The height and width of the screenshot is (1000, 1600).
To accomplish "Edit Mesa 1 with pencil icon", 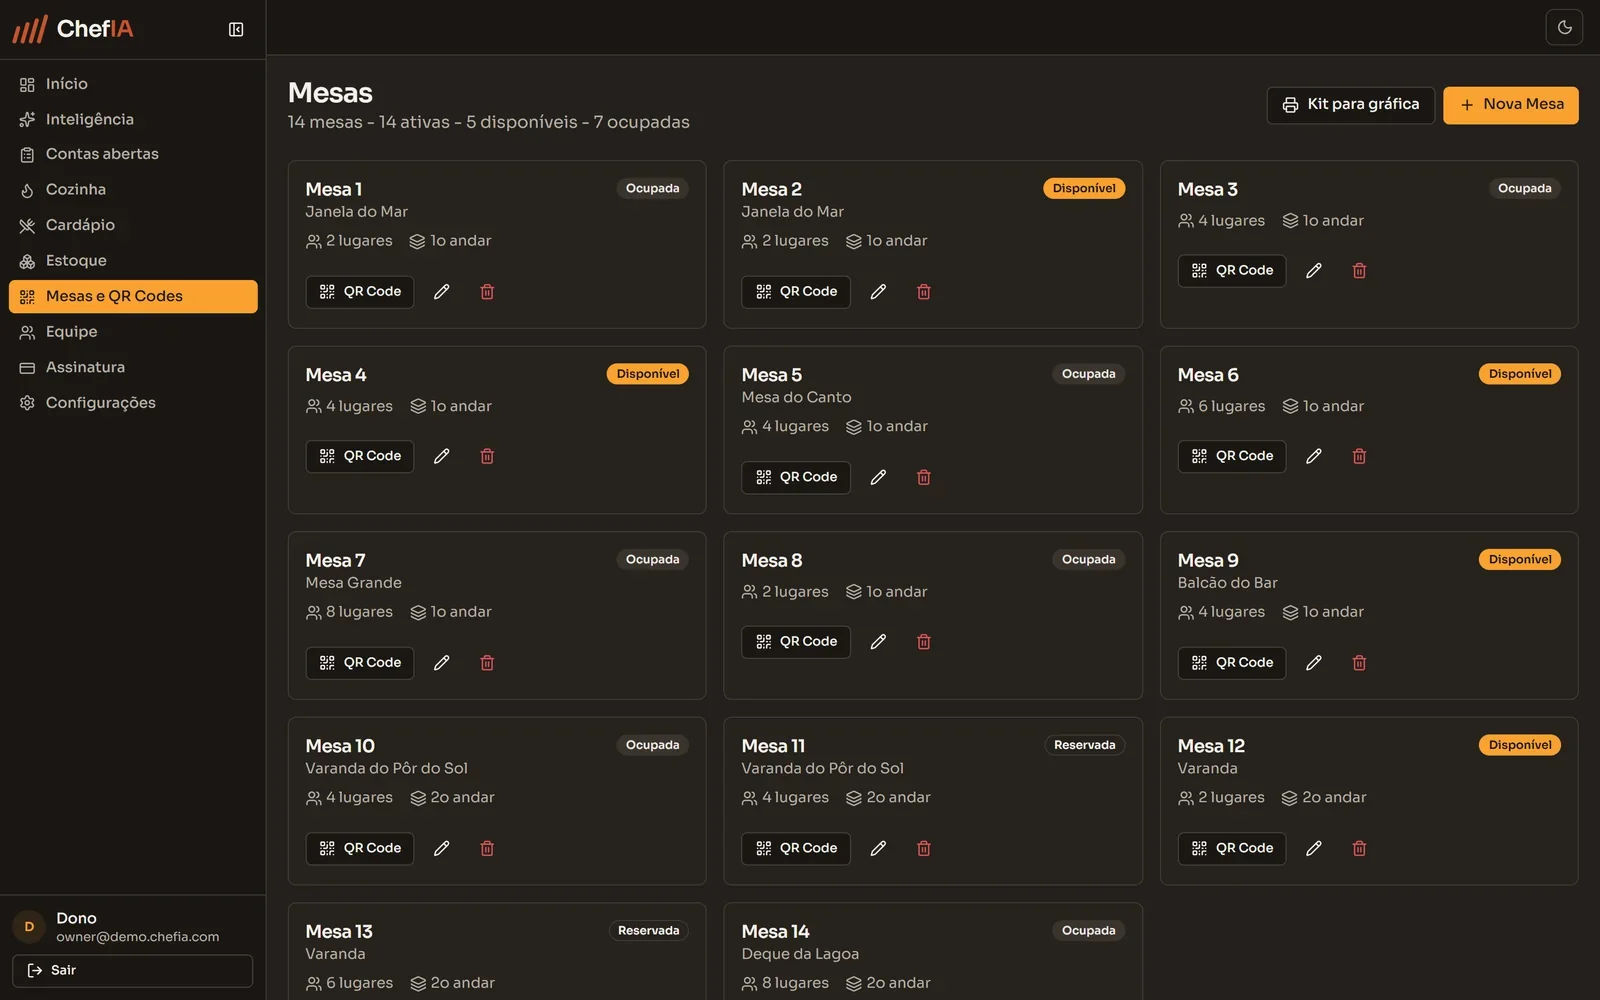I will (441, 292).
